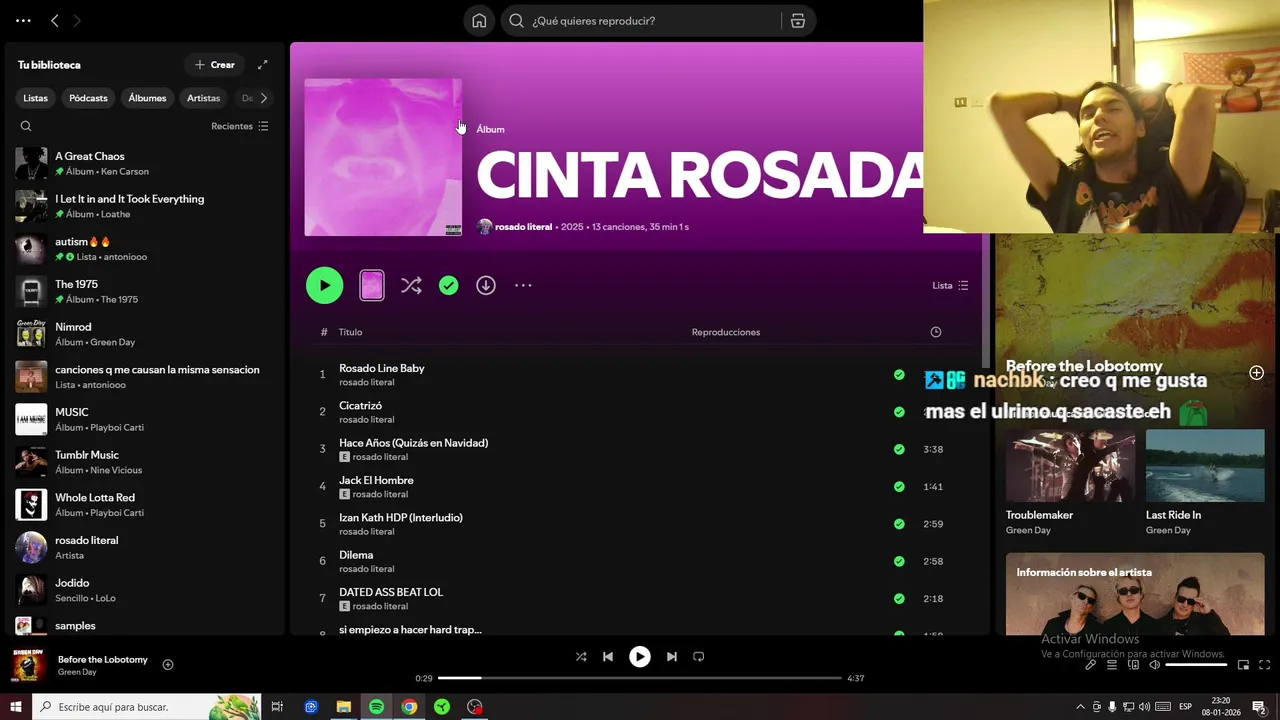Go forward with the right arrow
Screen dimensions: 1280x720
click(x=77, y=20)
